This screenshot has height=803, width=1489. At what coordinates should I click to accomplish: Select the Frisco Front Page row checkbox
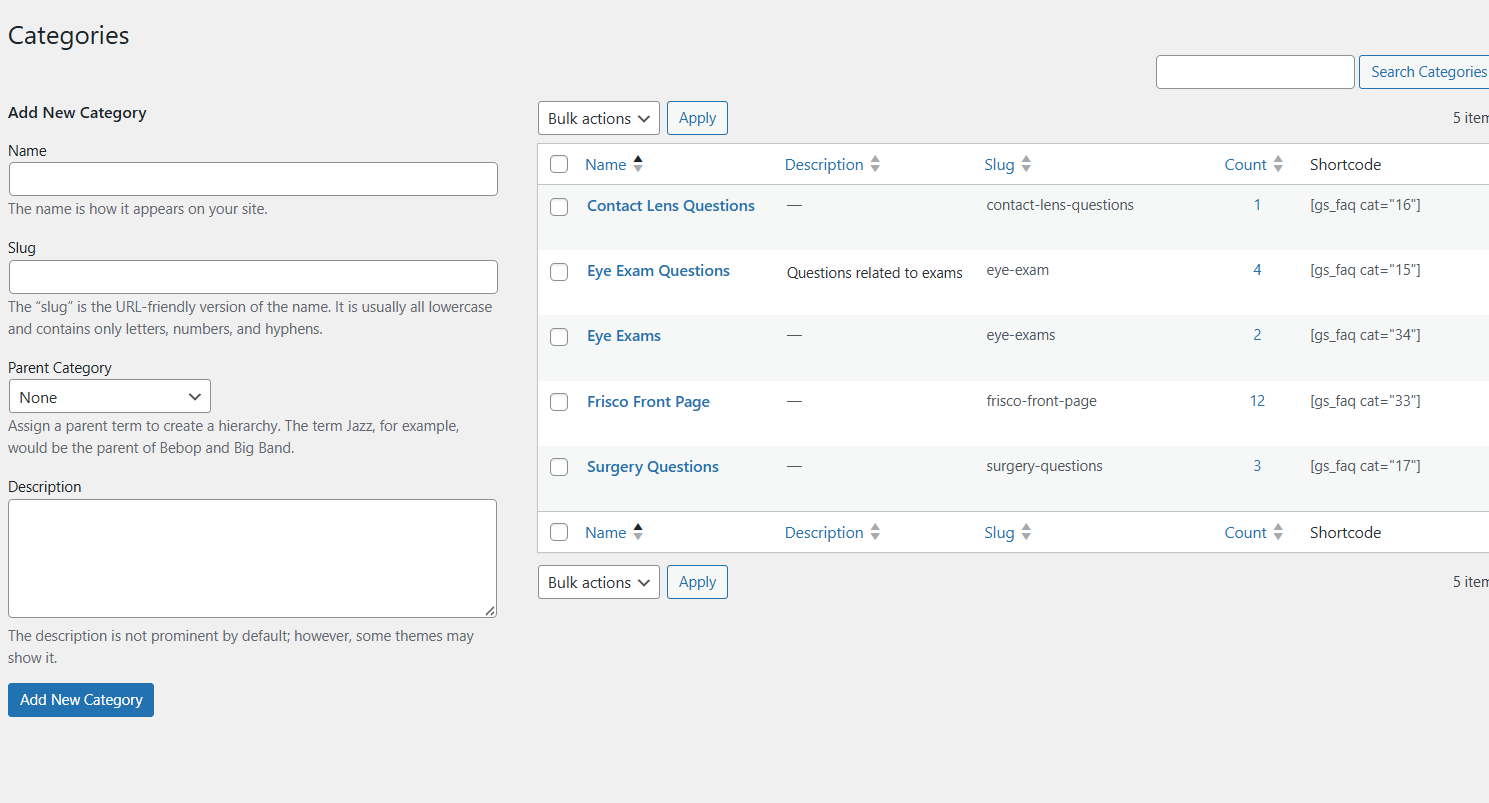559,402
